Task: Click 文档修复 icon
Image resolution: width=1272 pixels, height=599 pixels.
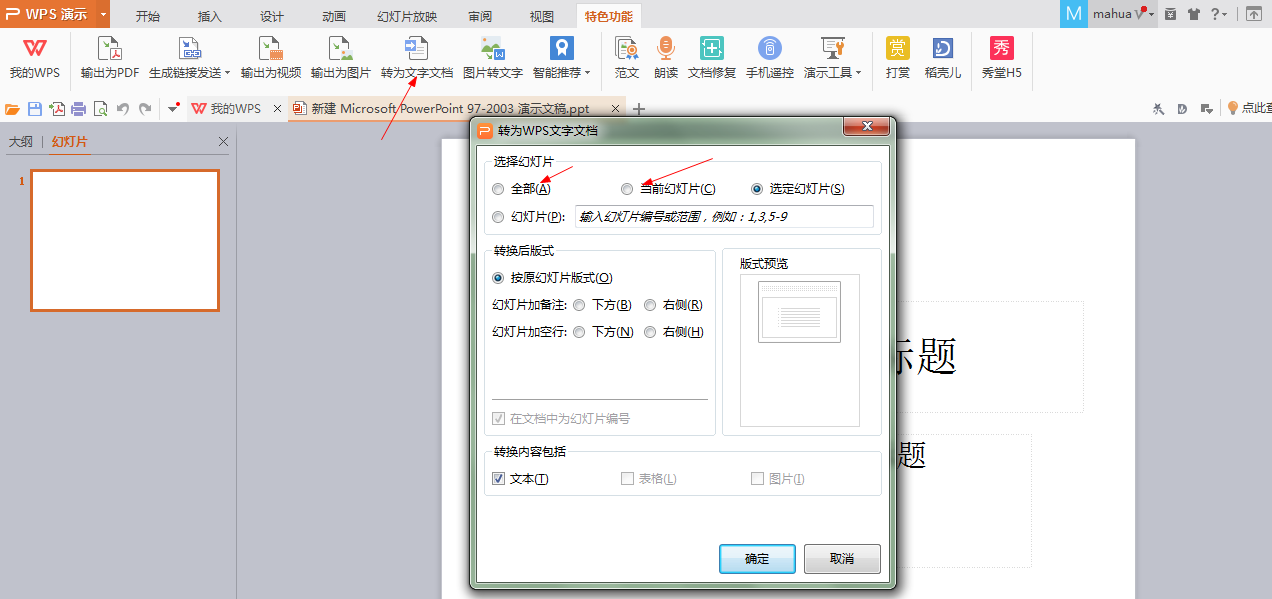Action: coord(712,48)
